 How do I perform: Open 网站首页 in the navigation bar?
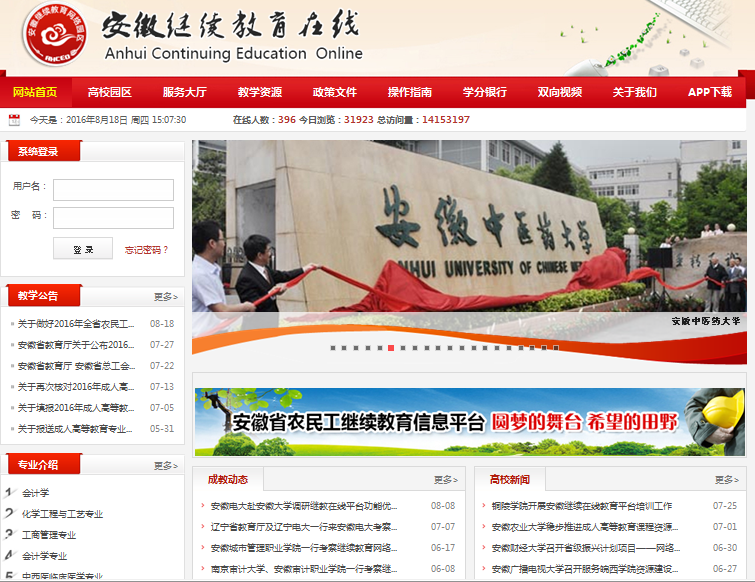pos(35,92)
